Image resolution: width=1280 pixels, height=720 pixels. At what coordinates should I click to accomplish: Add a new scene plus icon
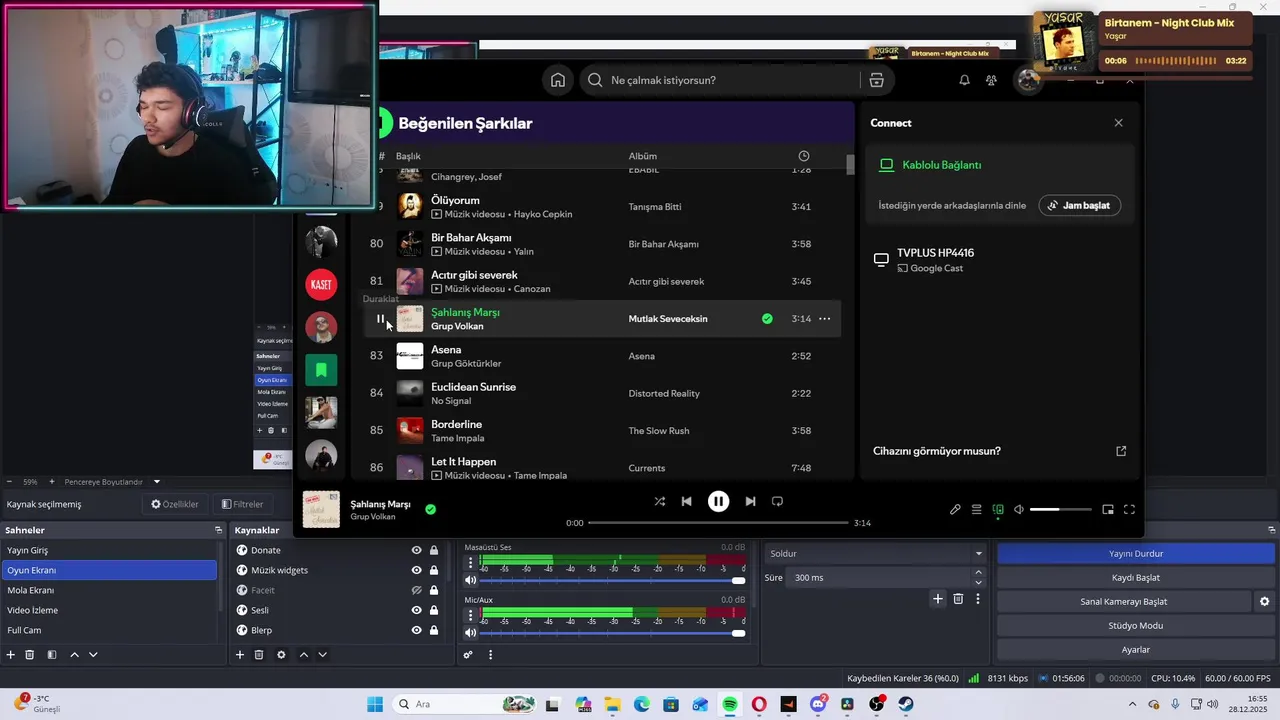coord(11,655)
